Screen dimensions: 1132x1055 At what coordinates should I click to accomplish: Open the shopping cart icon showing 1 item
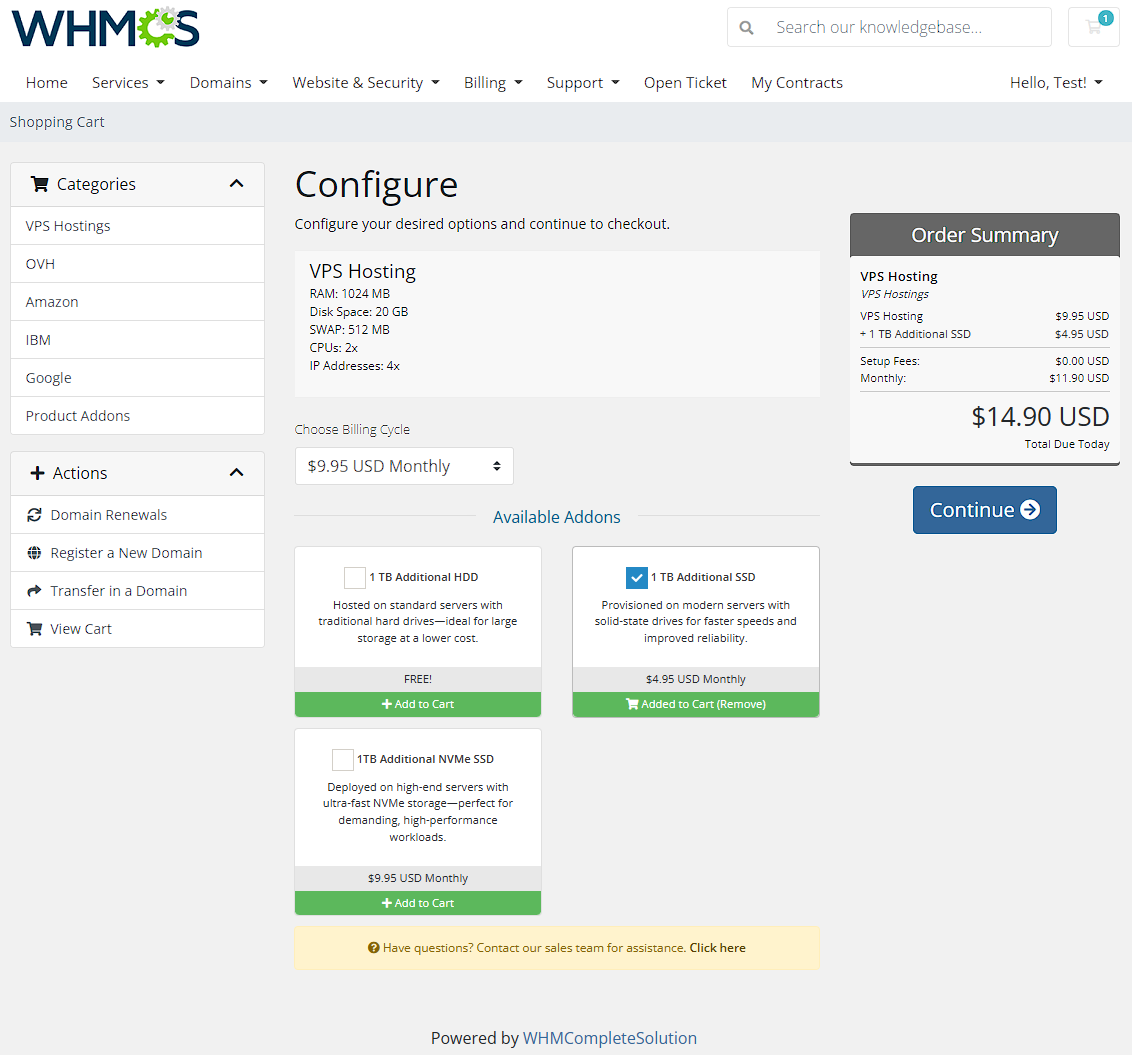point(1093,27)
